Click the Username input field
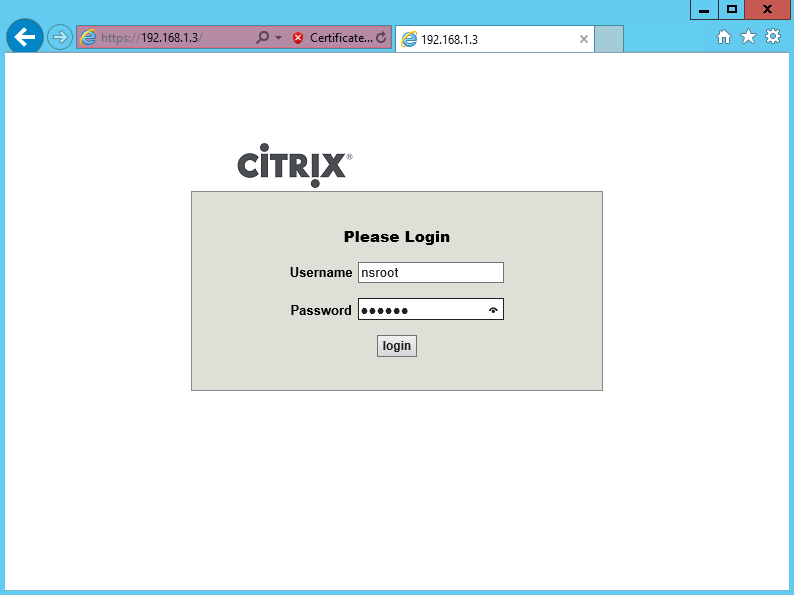This screenshot has height=595, width=794. coord(430,272)
